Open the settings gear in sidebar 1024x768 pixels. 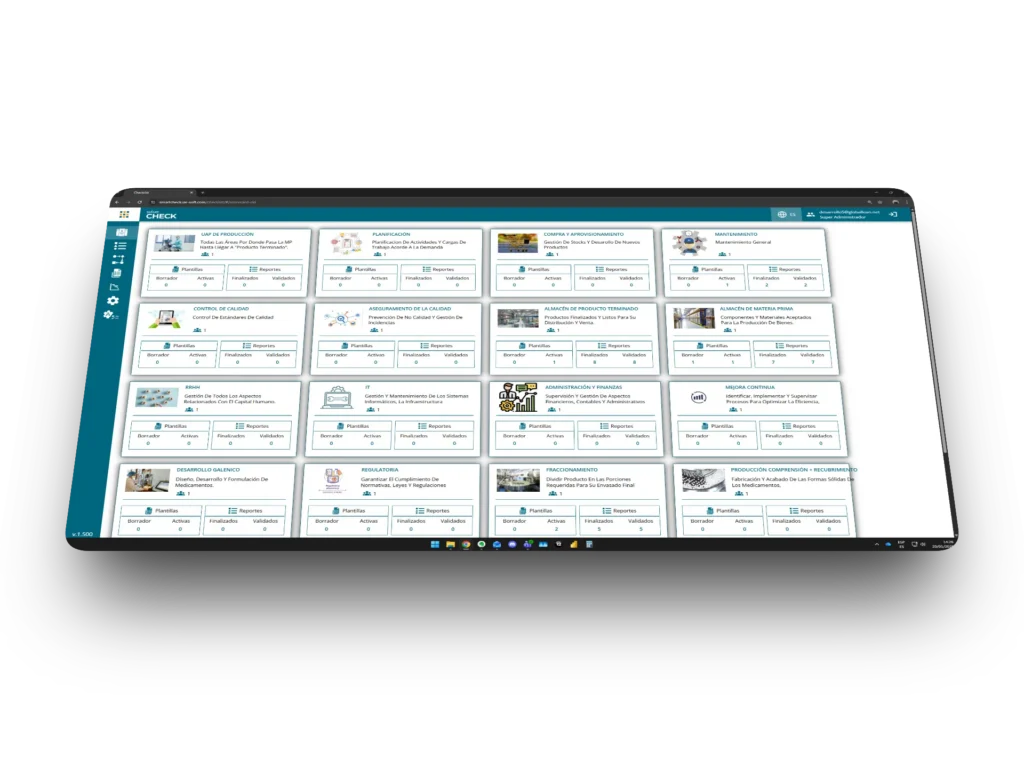(x=113, y=300)
